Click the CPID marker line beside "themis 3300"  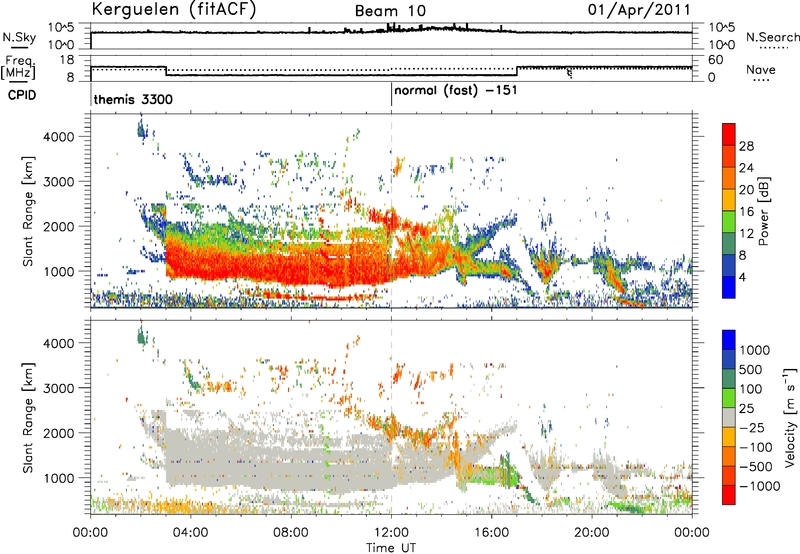tap(91, 94)
